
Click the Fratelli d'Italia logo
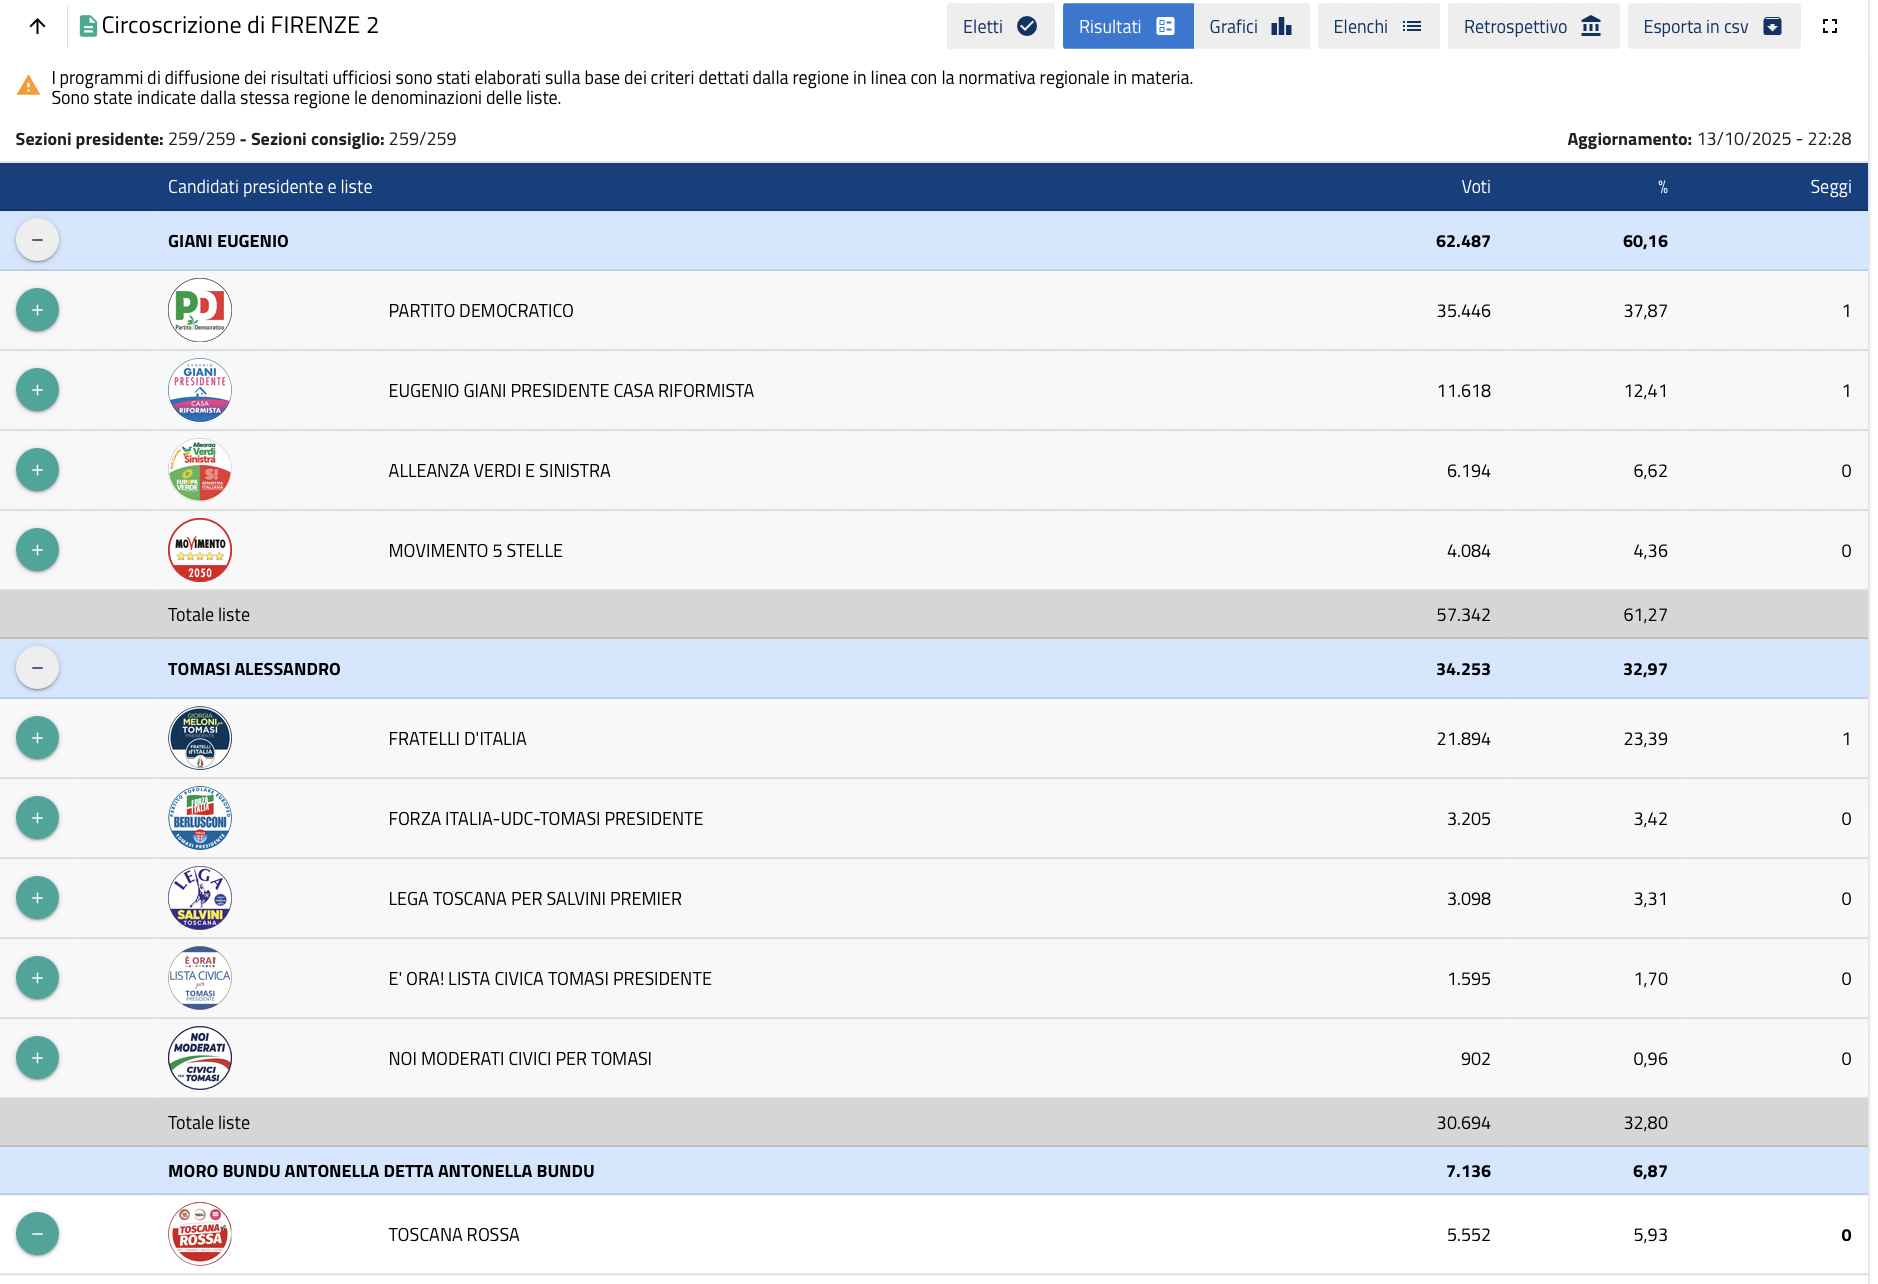tap(200, 738)
